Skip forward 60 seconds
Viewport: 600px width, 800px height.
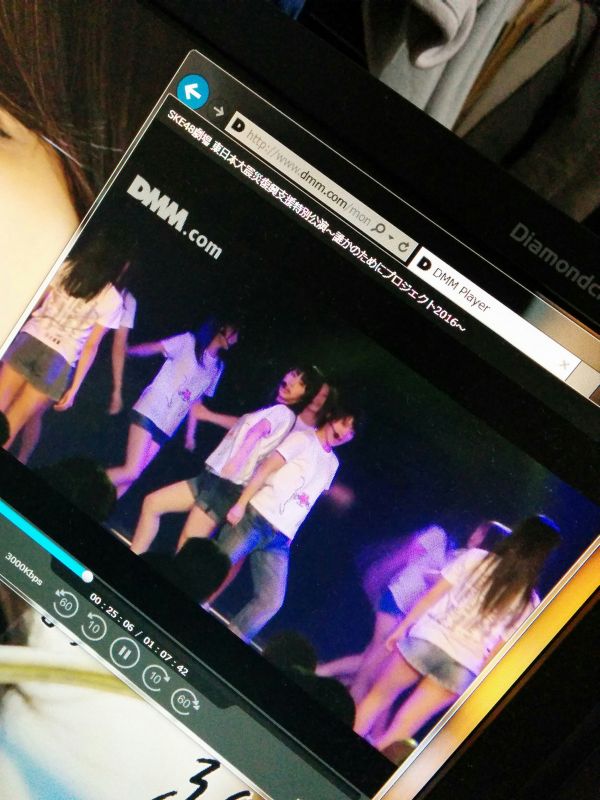tap(184, 702)
